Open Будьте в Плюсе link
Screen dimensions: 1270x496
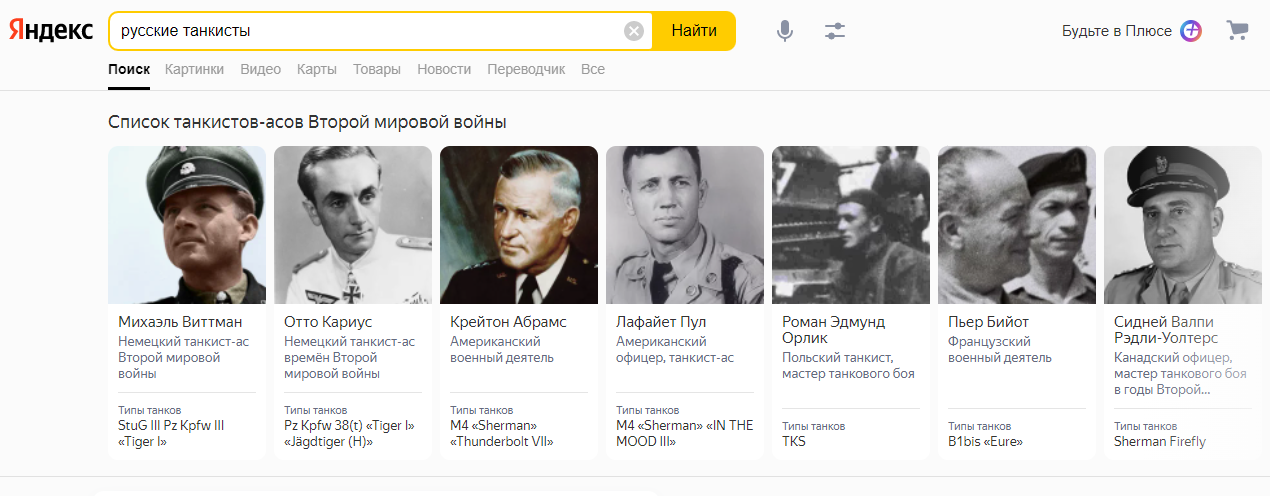coord(1117,31)
